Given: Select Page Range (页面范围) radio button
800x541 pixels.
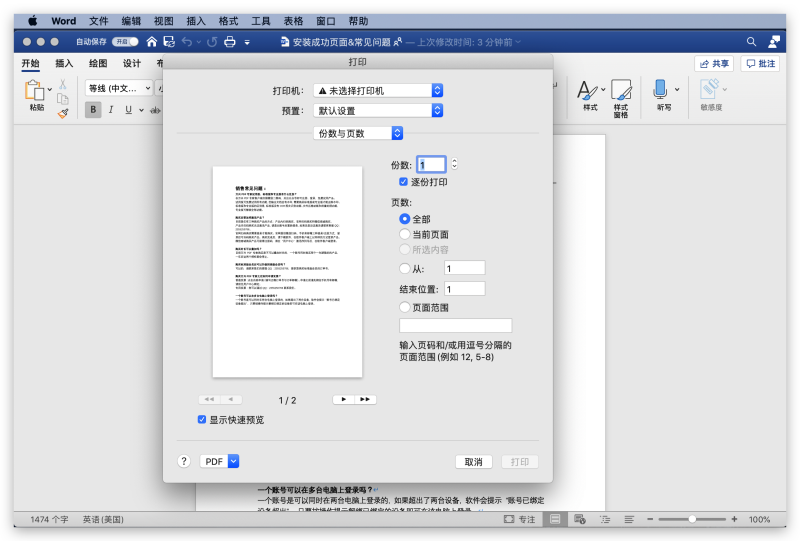Looking at the screenshot, I should (x=405, y=307).
